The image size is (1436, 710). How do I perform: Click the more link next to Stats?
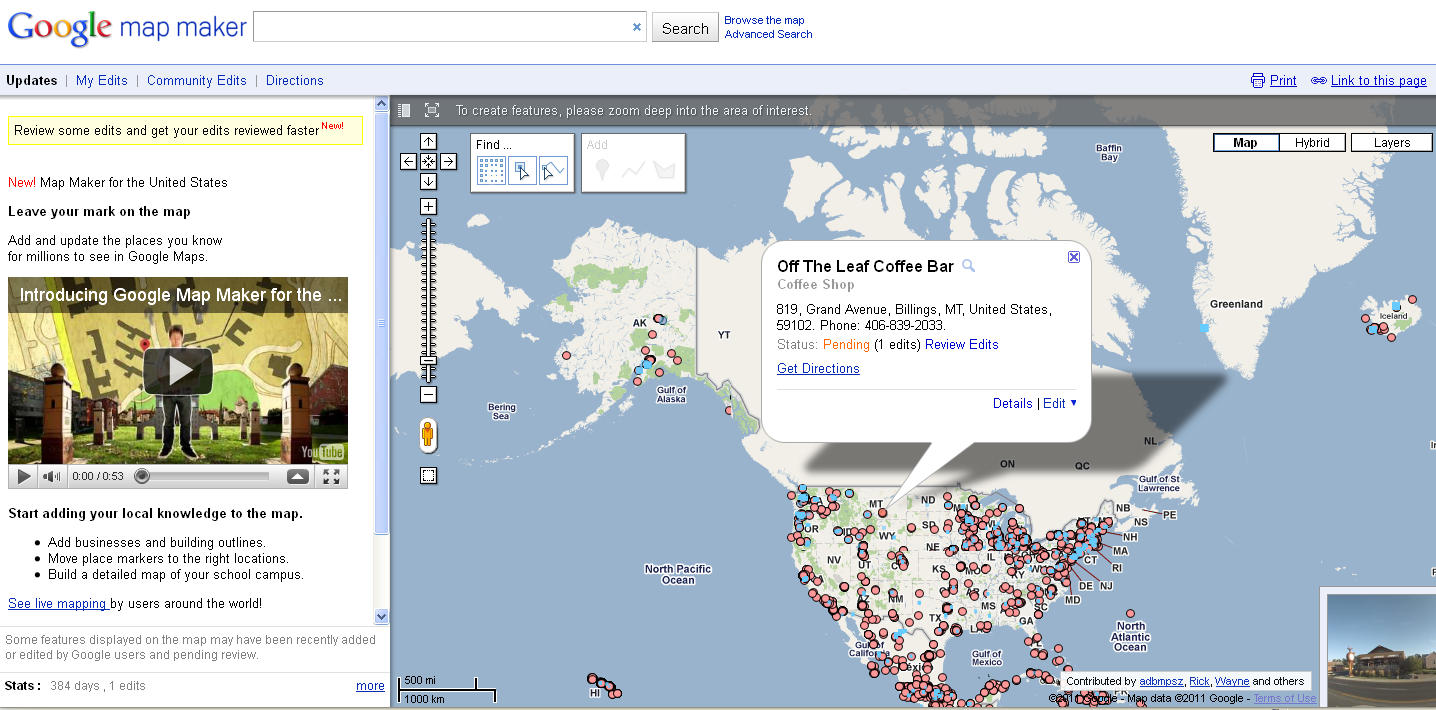370,685
